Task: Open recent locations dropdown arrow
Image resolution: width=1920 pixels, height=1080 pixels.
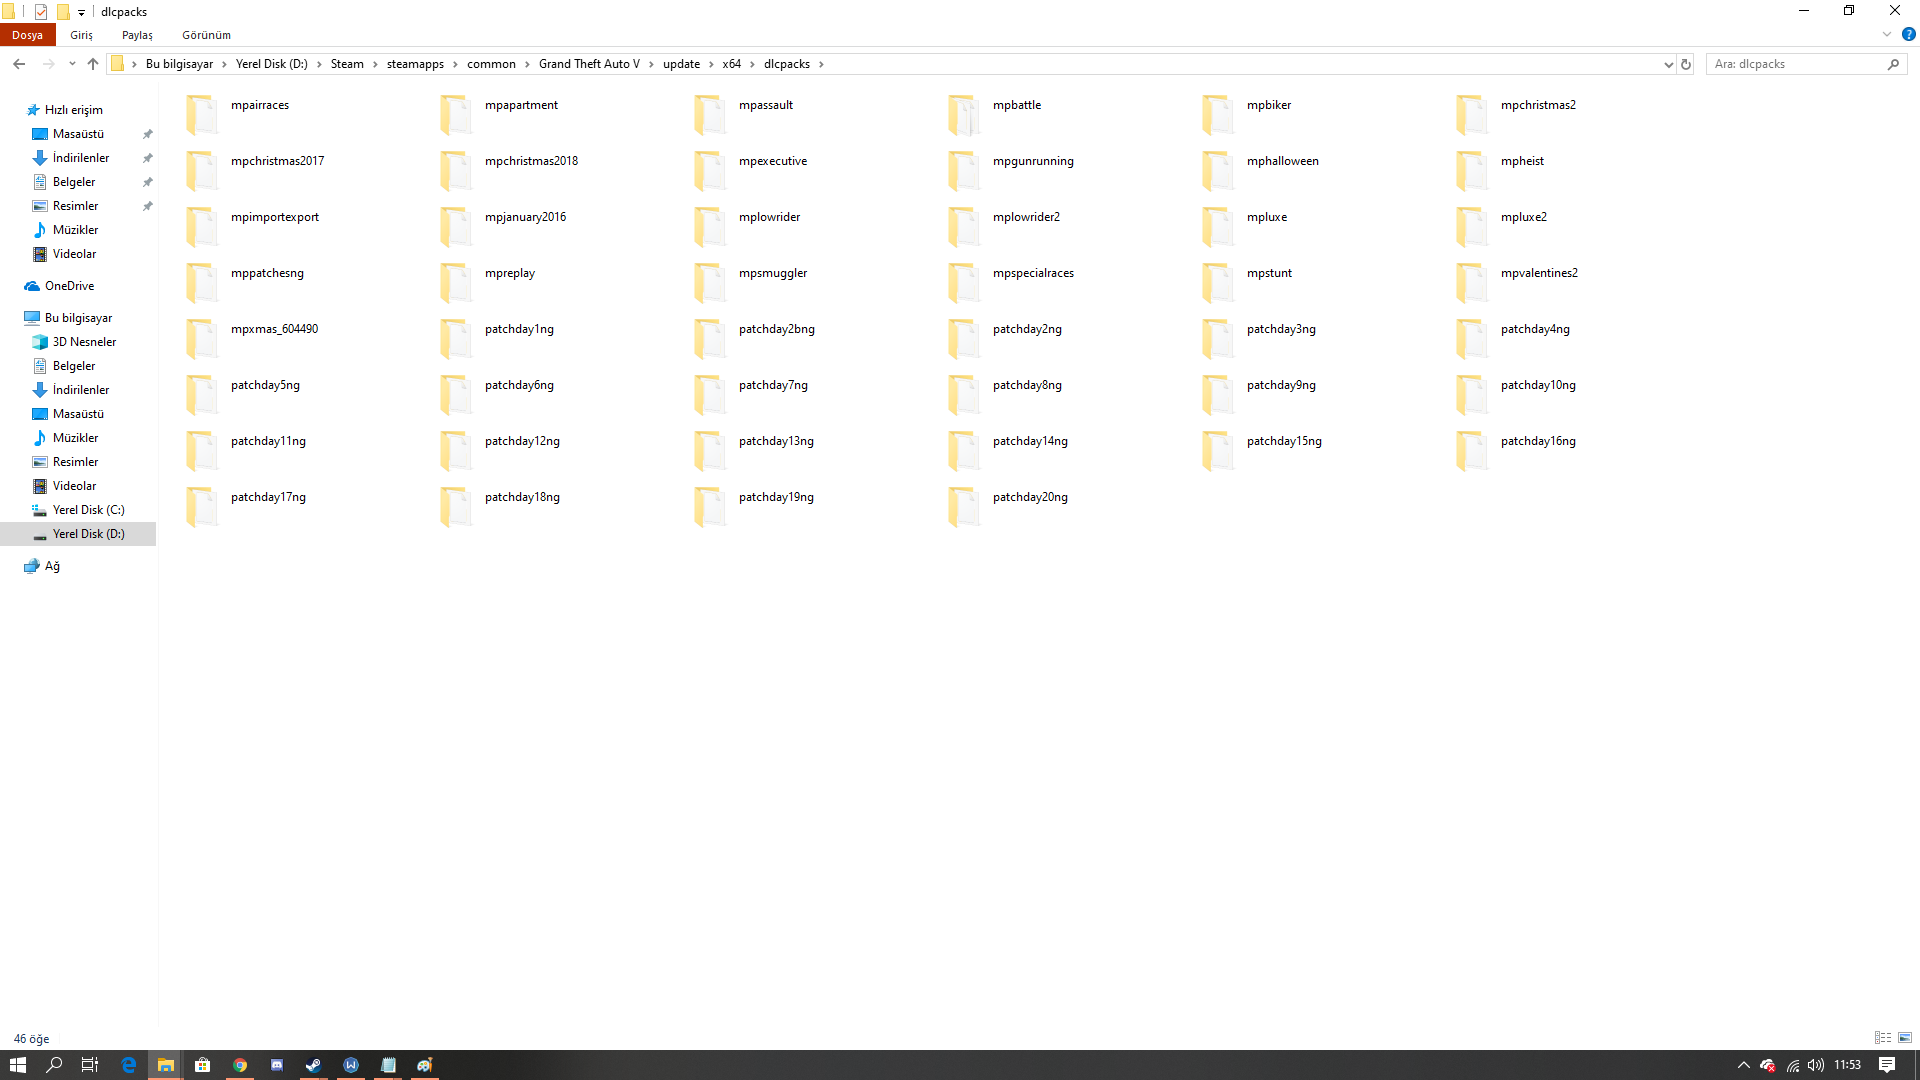Action: click(x=72, y=64)
